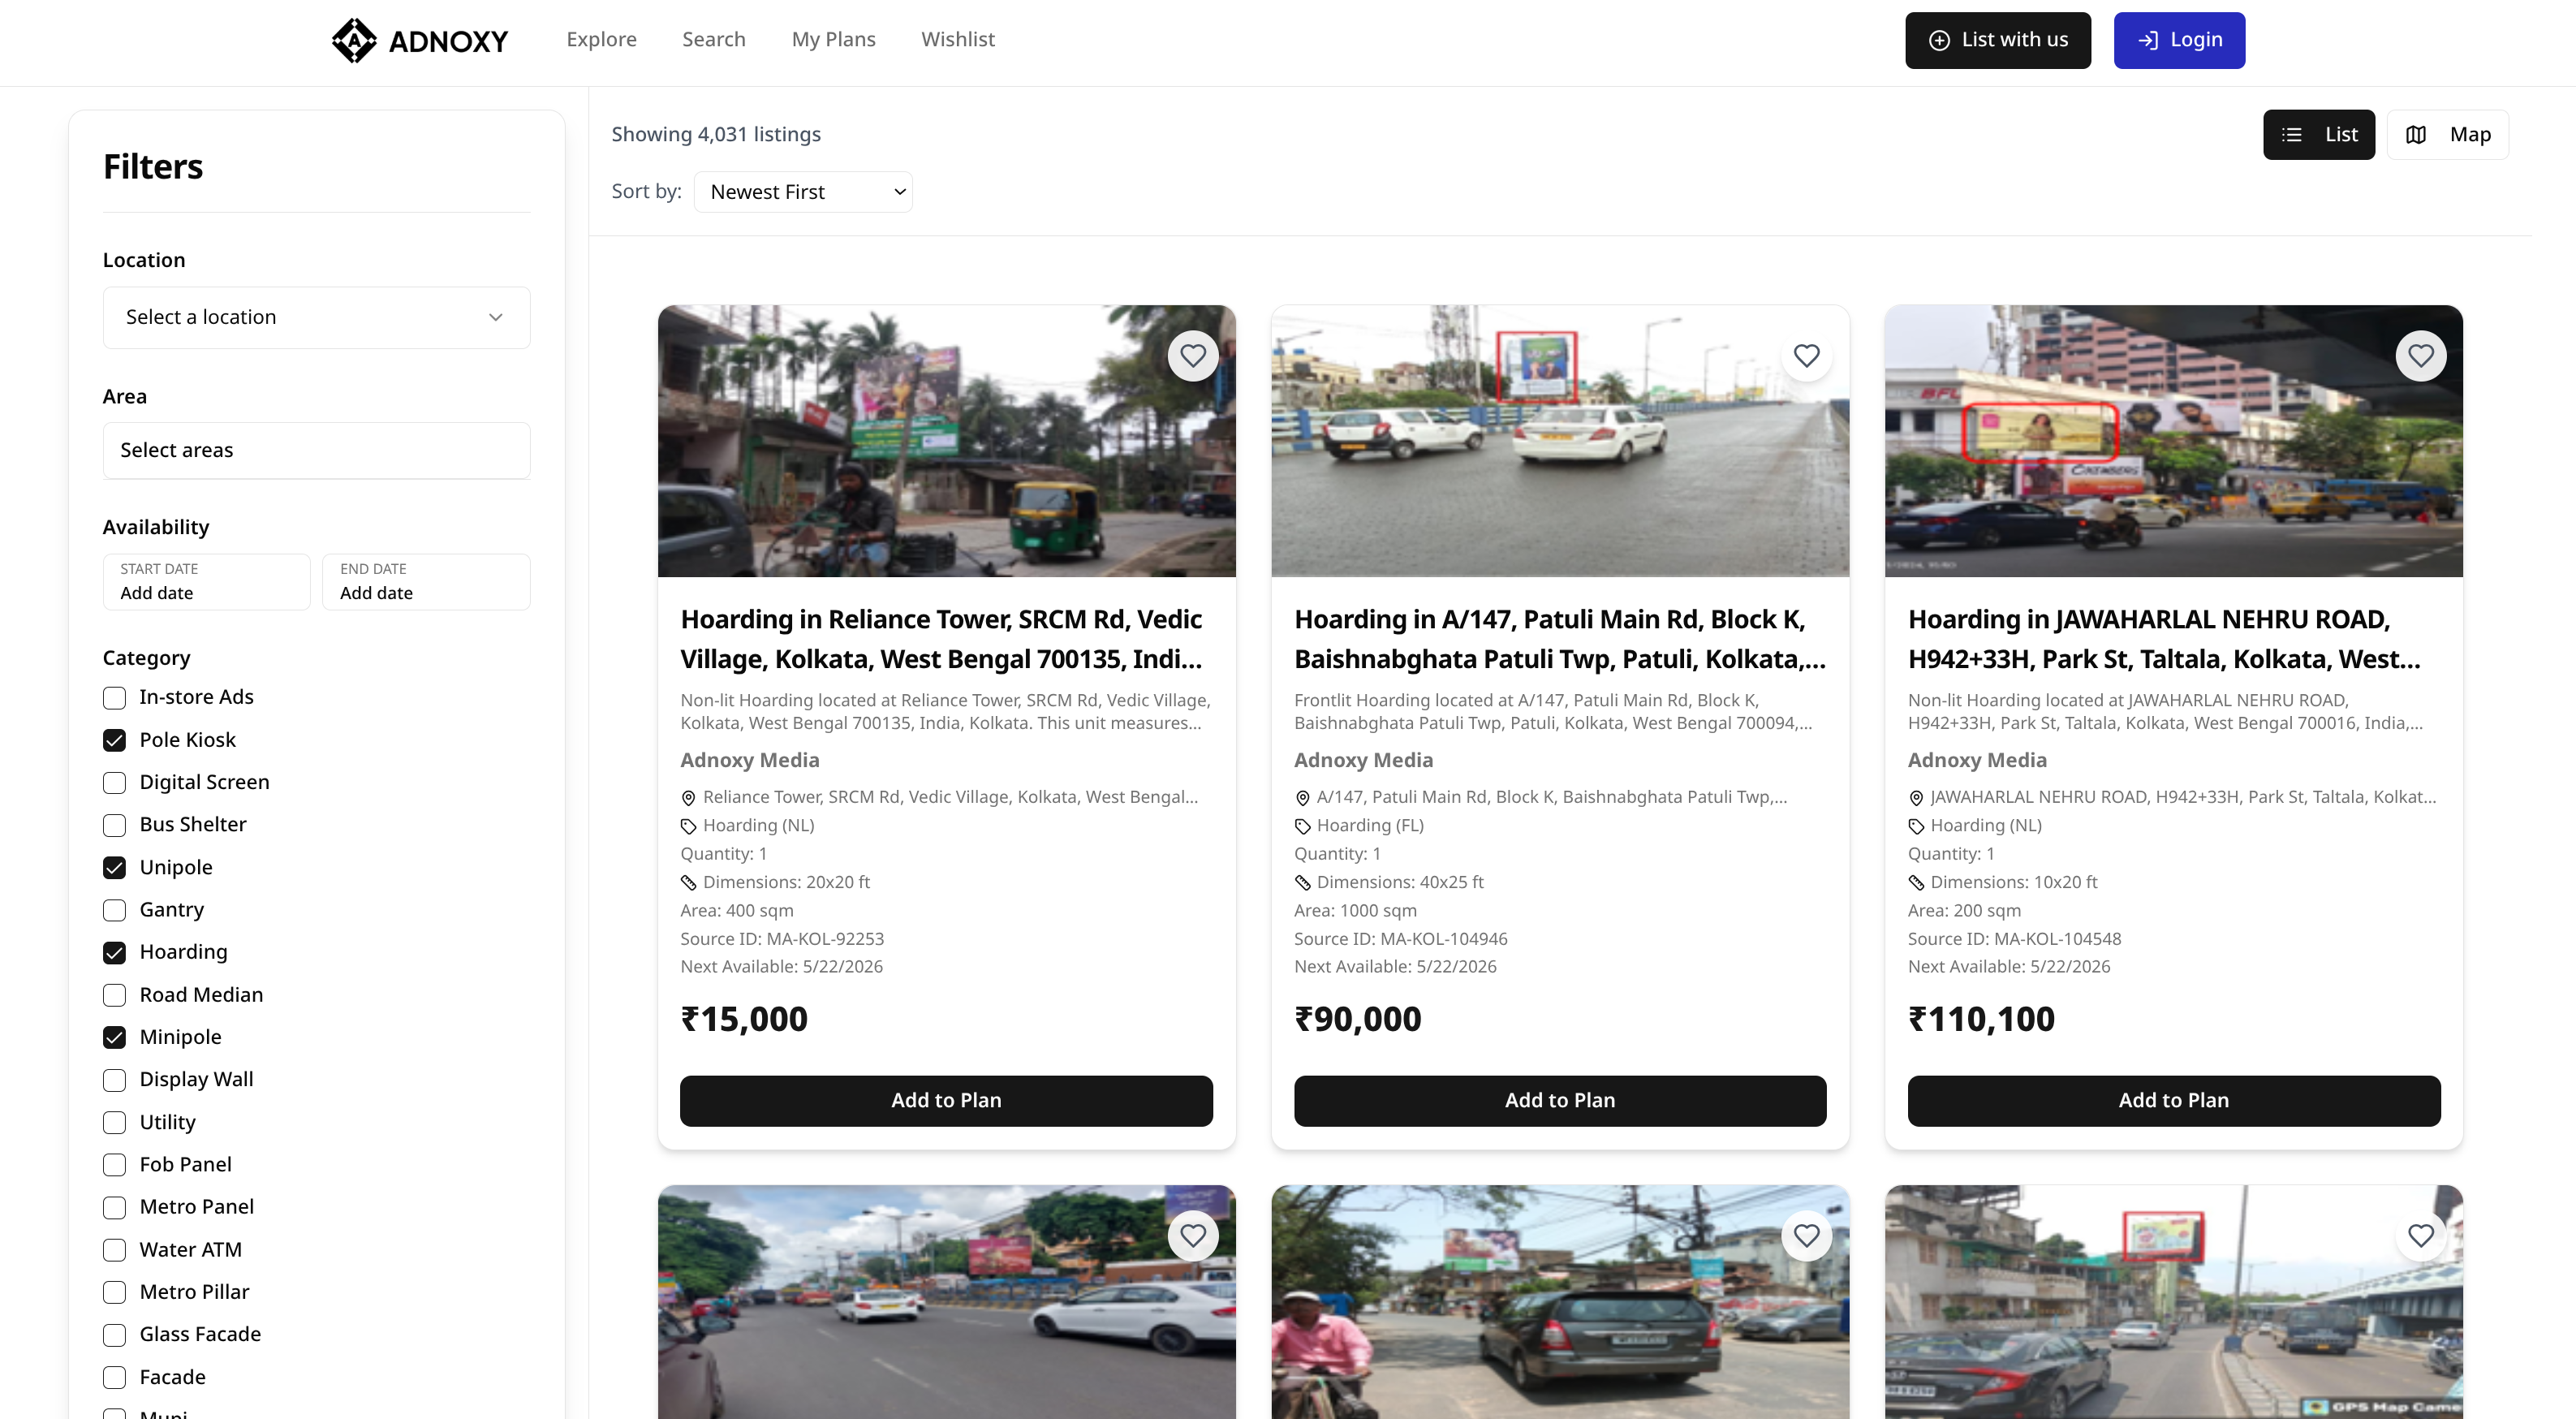The image size is (2576, 1419).
Task: Open My Plans in navigation
Action: (x=833, y=40)
